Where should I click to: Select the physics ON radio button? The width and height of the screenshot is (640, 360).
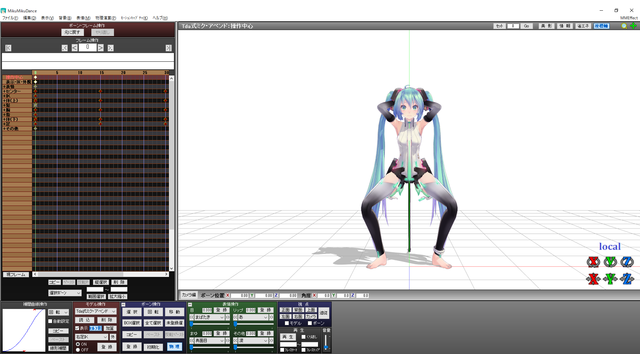click(78, 344)
